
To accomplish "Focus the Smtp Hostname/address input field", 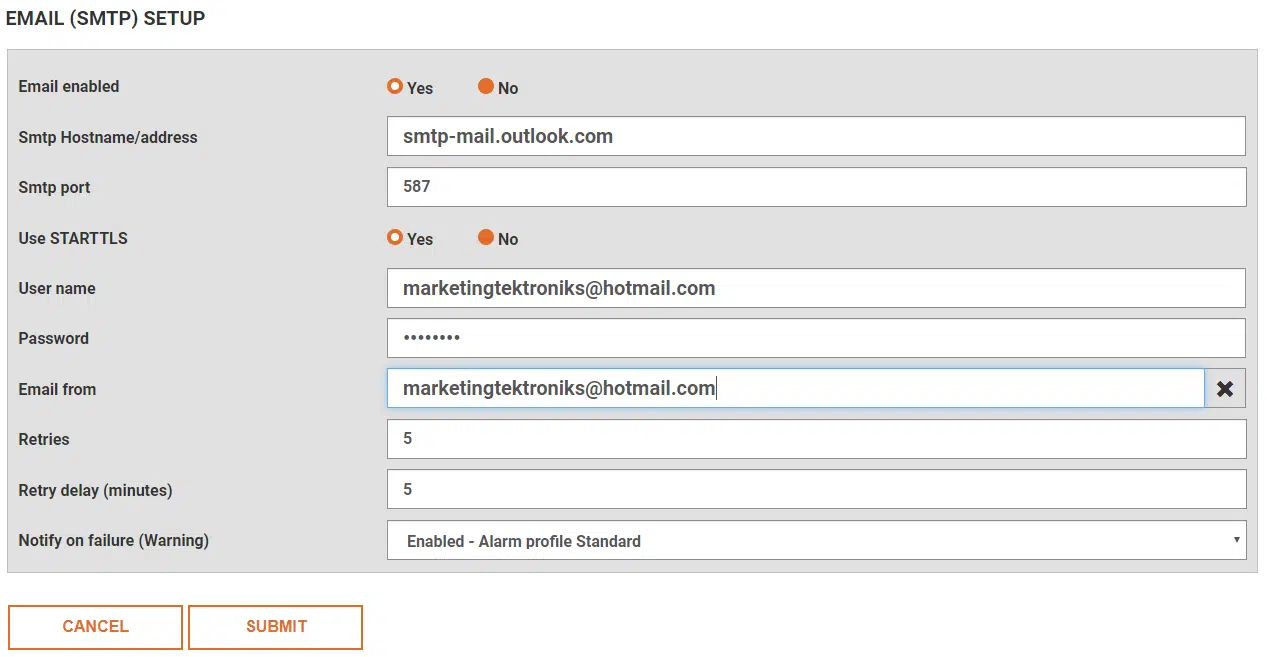I will [x=815, y=136].
